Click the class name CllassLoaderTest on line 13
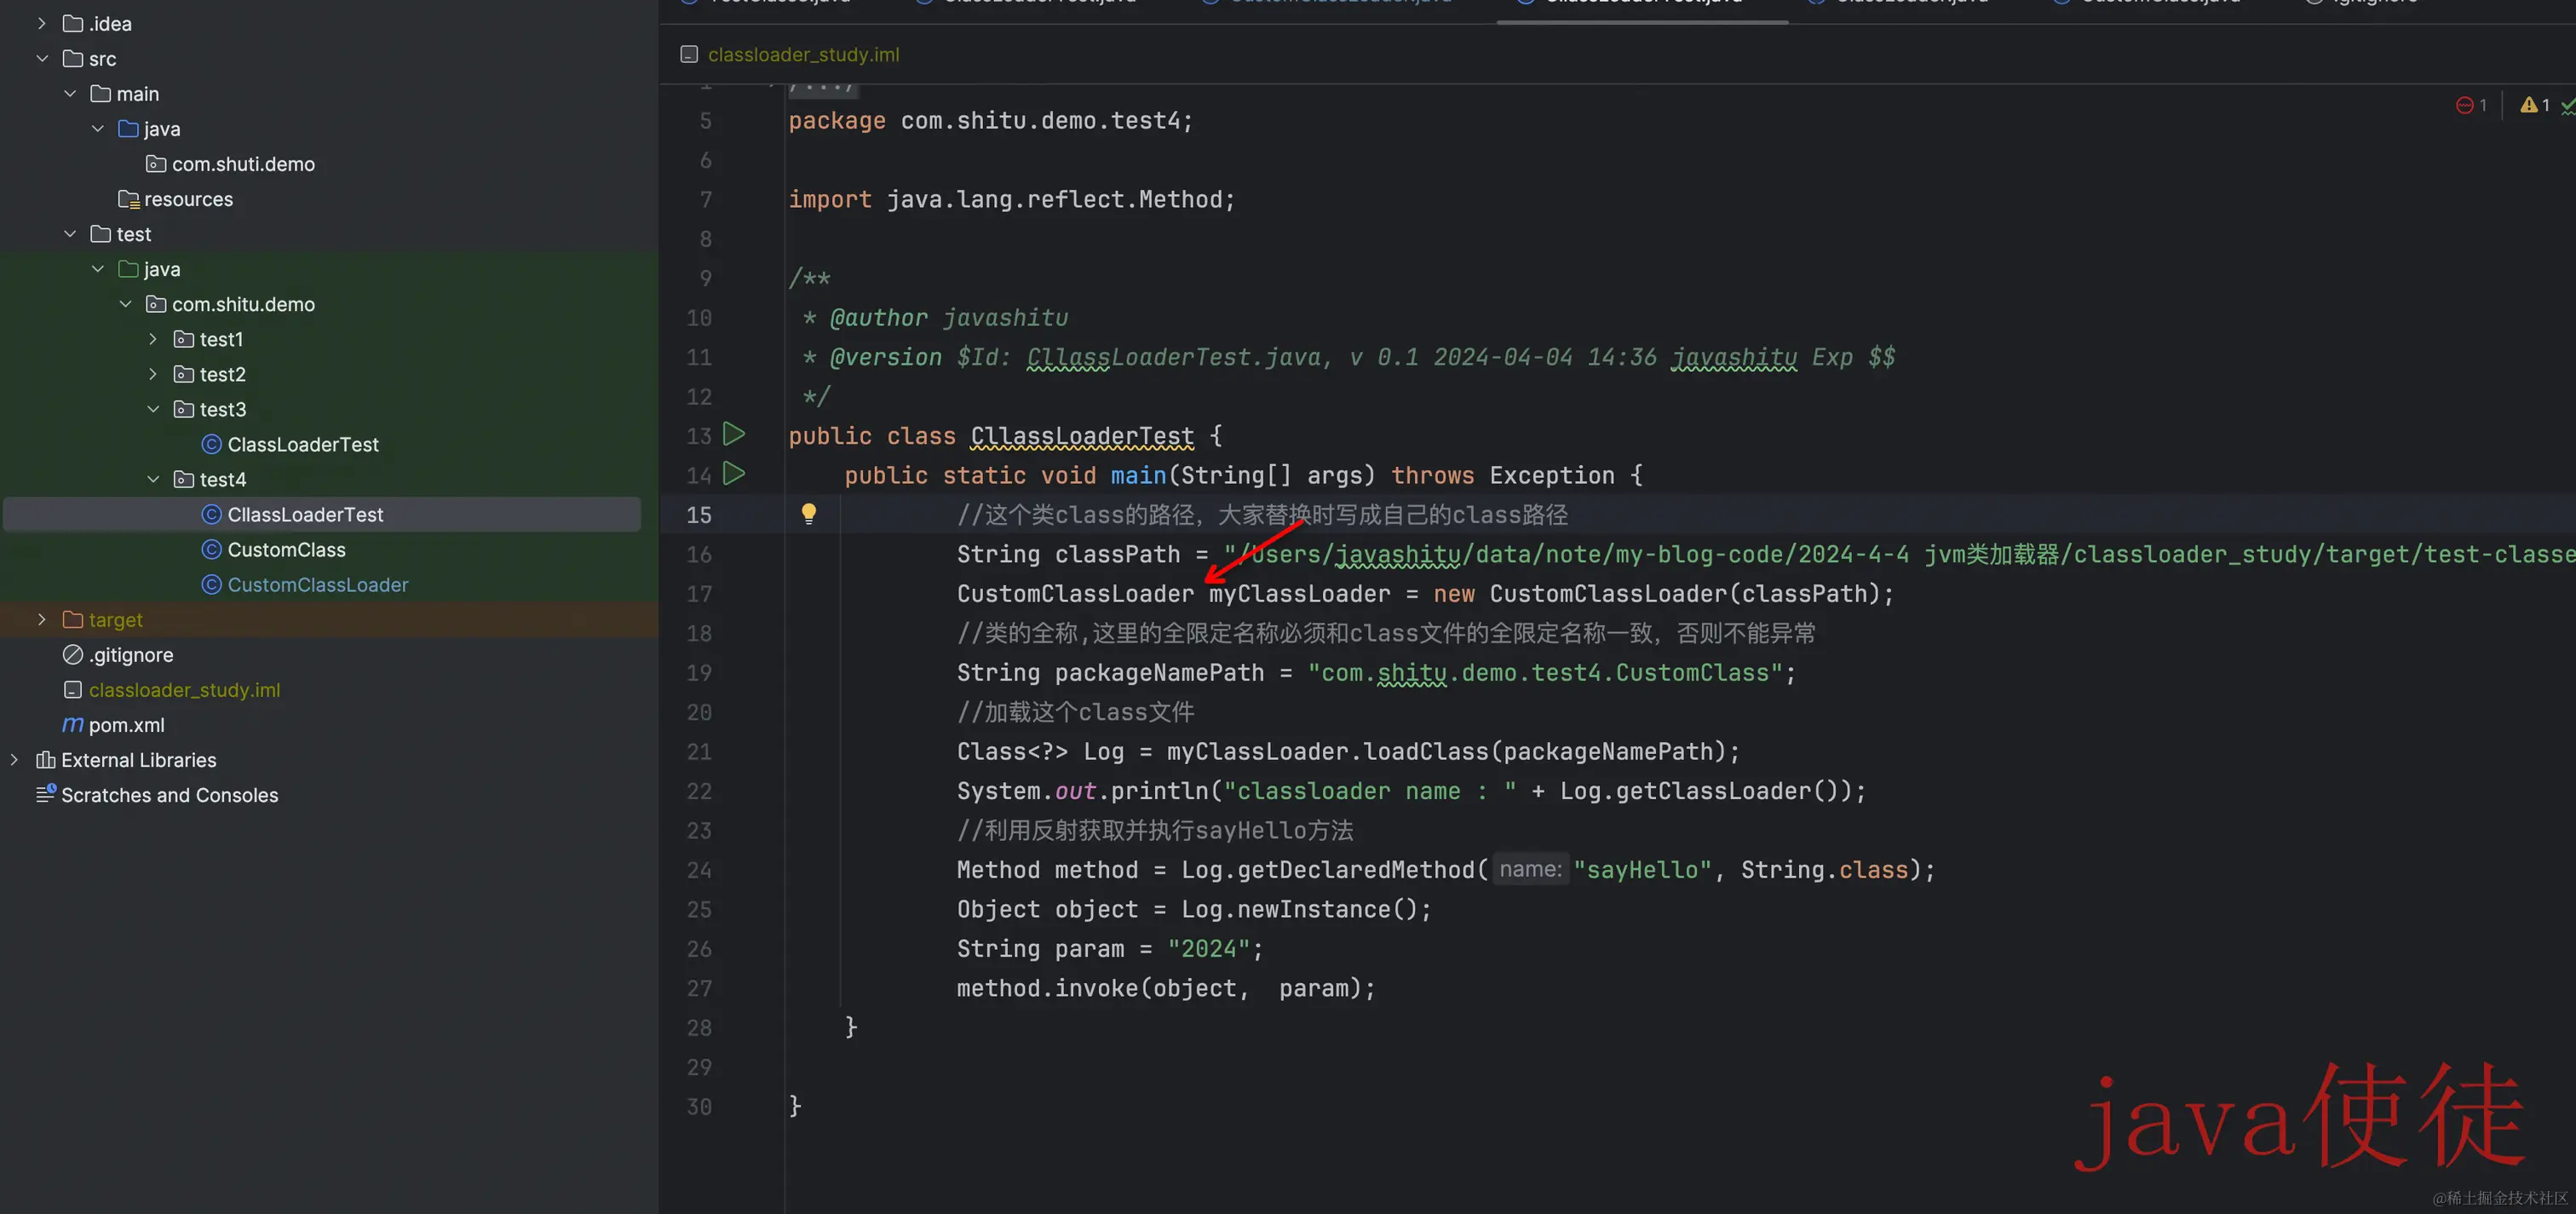 pyautogui.click(x=1082, y=435)
